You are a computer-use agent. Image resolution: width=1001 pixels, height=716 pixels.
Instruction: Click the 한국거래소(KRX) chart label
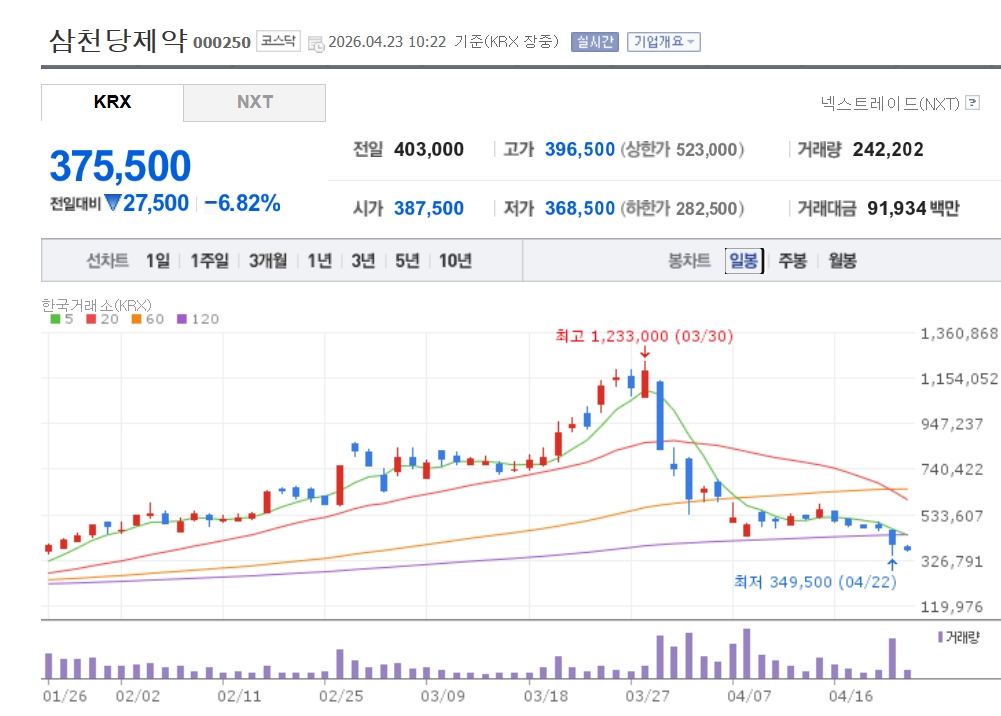click(96, 304)
